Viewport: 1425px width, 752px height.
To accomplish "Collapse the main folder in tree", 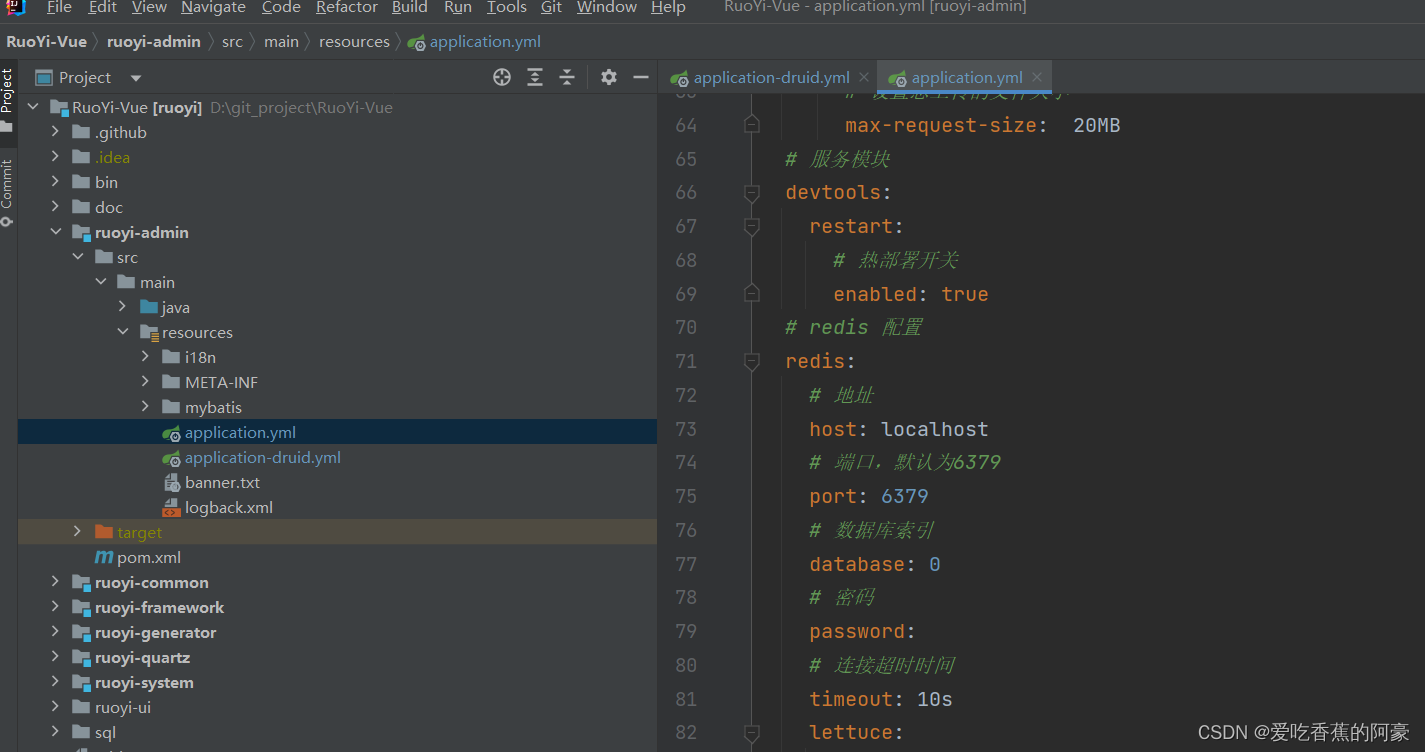I will [100, 282].
